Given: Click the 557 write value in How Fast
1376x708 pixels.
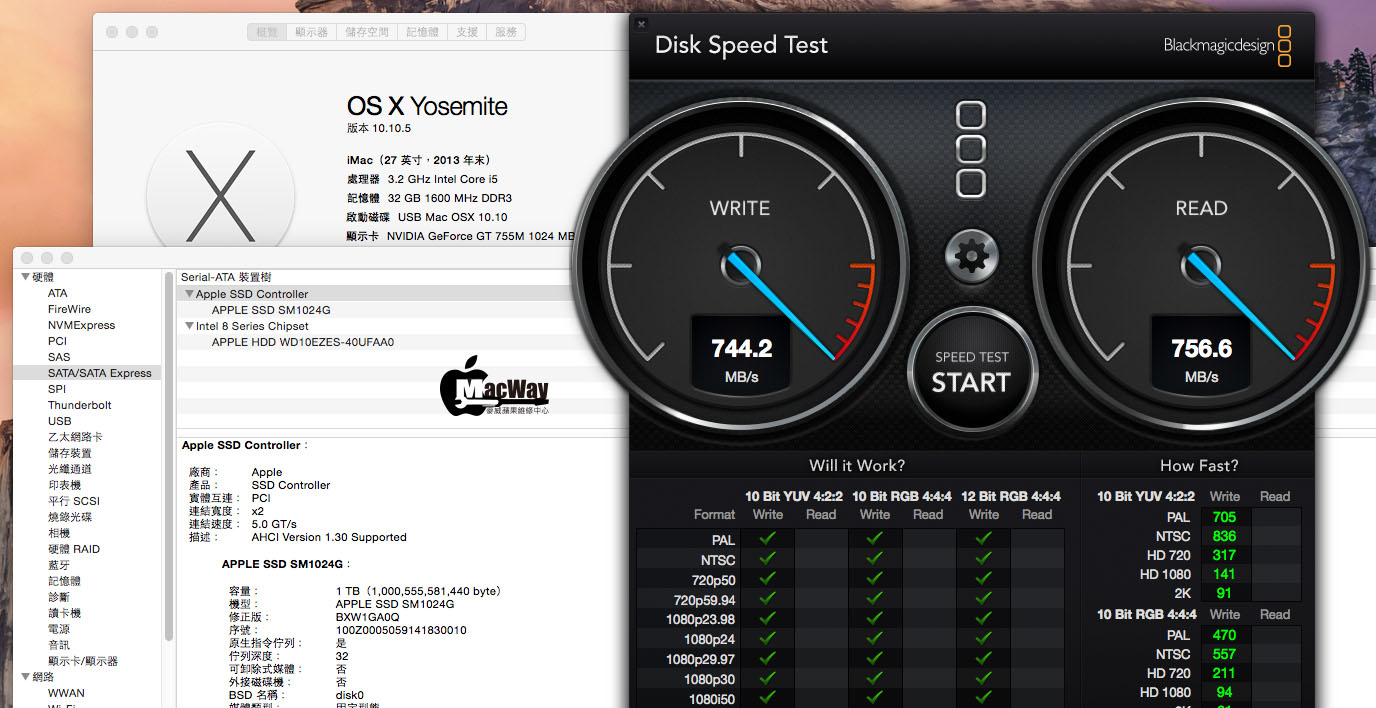Looking at the screenshot, I should click(1224, 654).
